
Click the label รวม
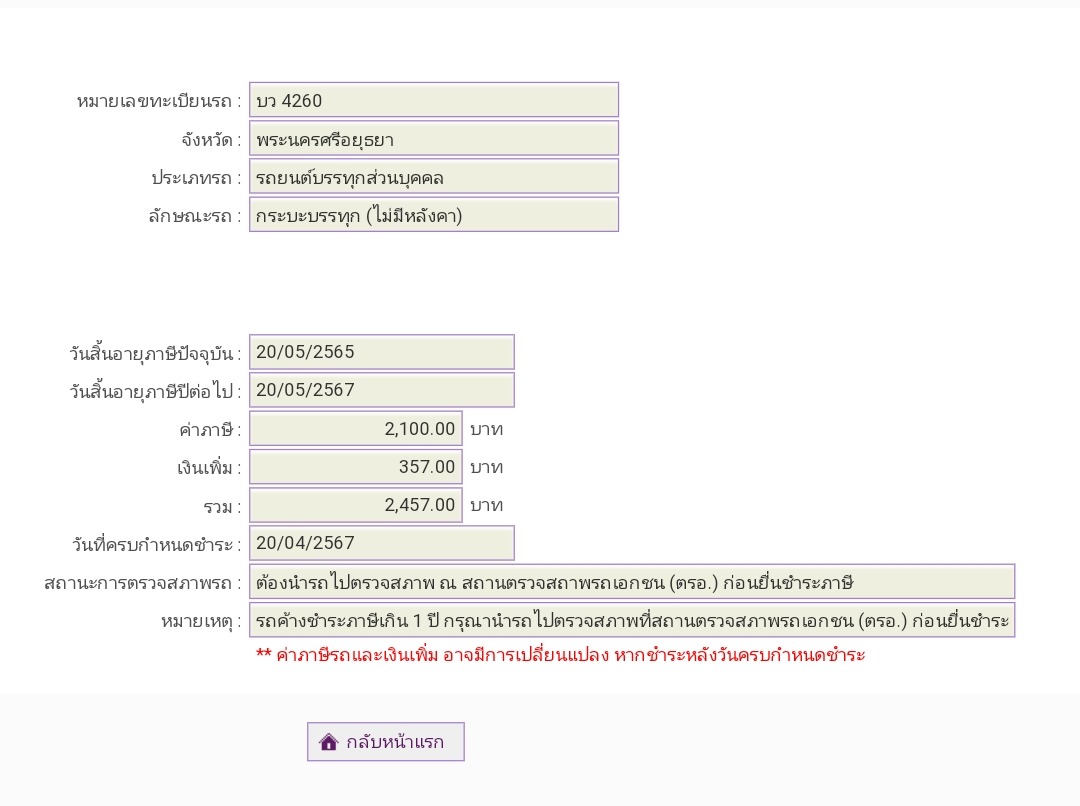click(x=222, y=508)
